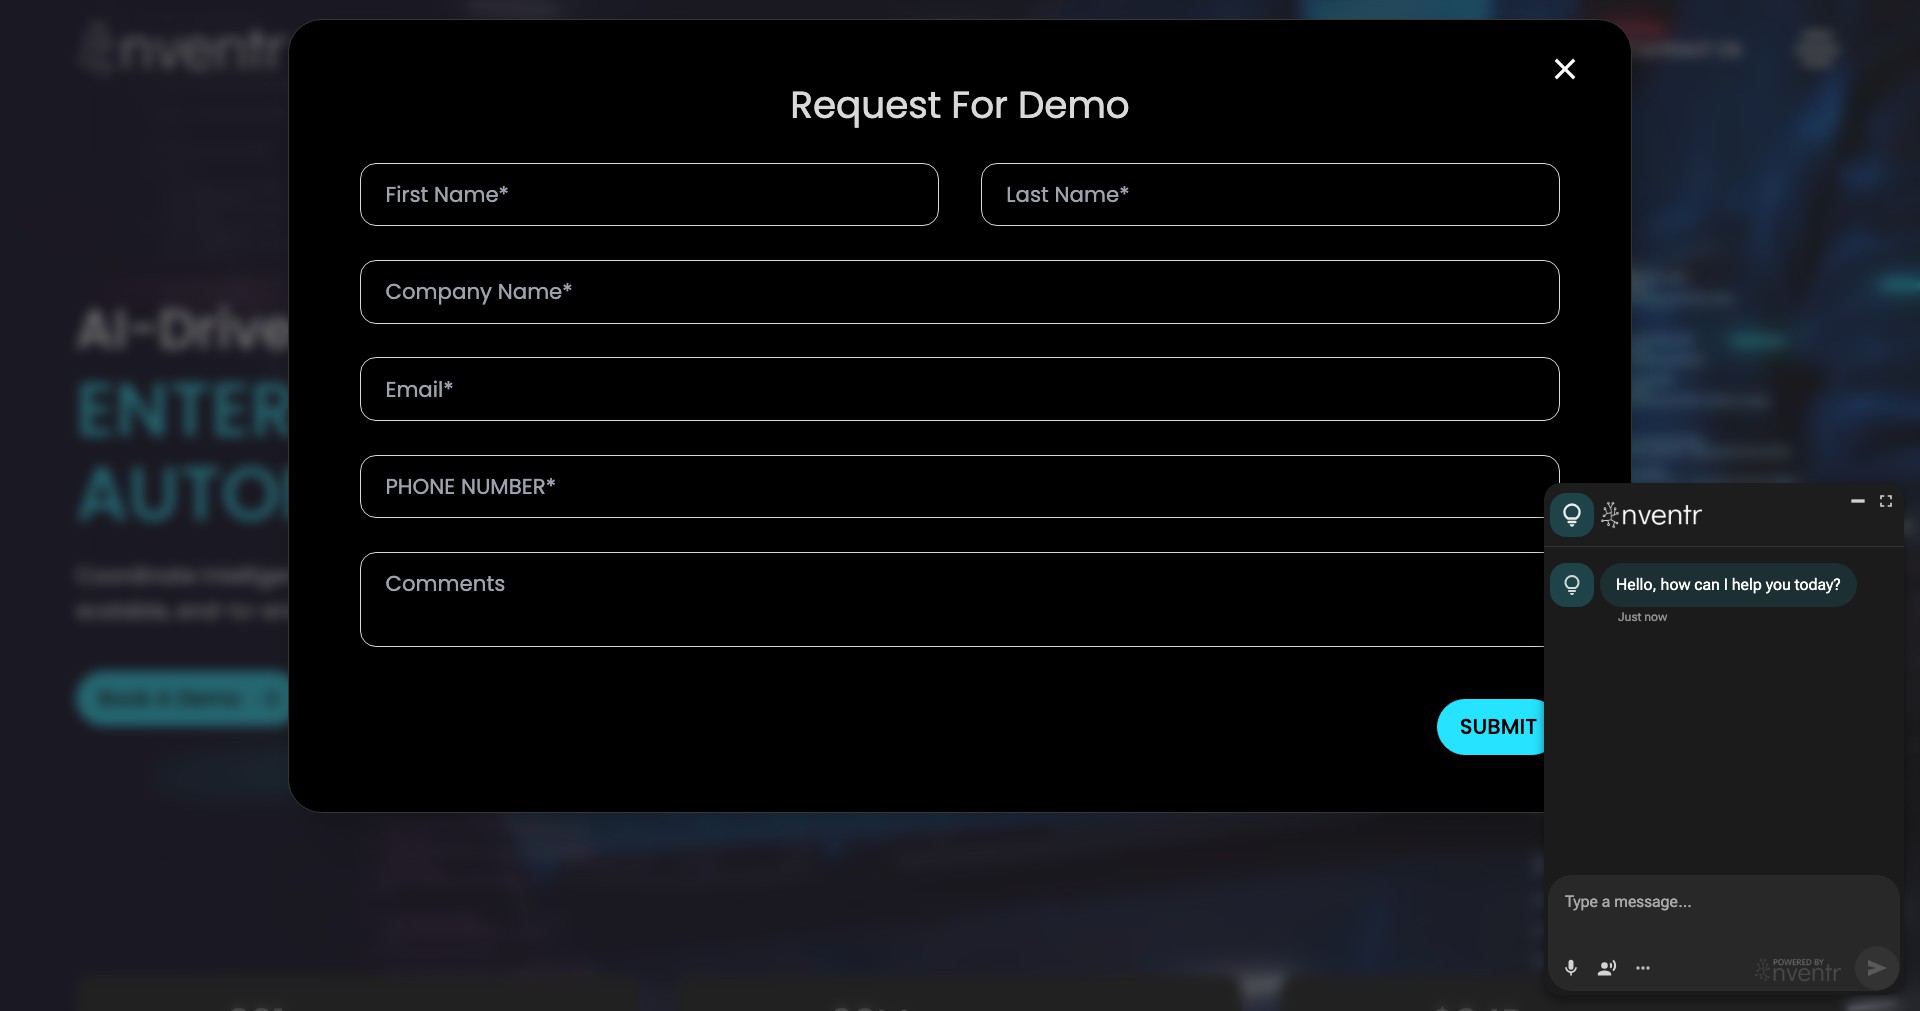Select the lightbulb avatar in chat header
This screenshot has width=1920, height=1011.
coord(1572,515)
